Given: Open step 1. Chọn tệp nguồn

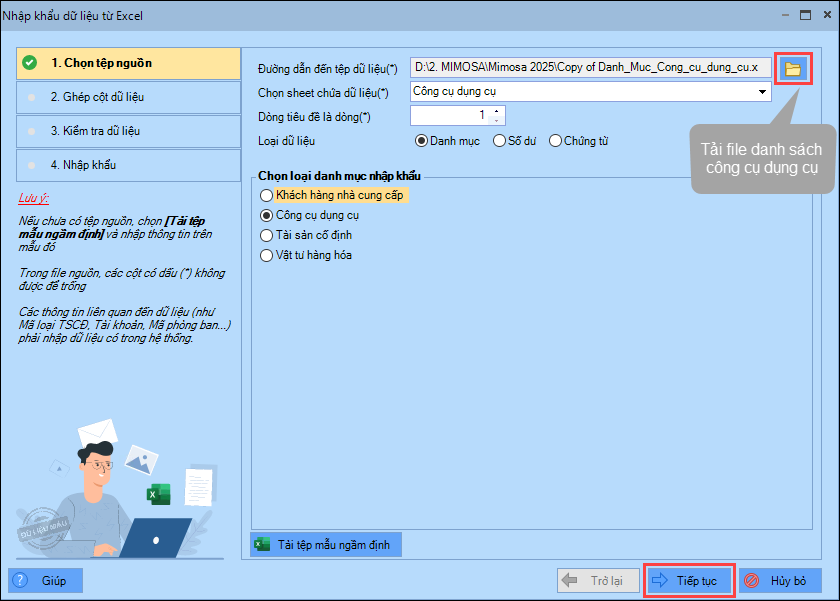Looking at the screenshot, I should coord(129,63).
